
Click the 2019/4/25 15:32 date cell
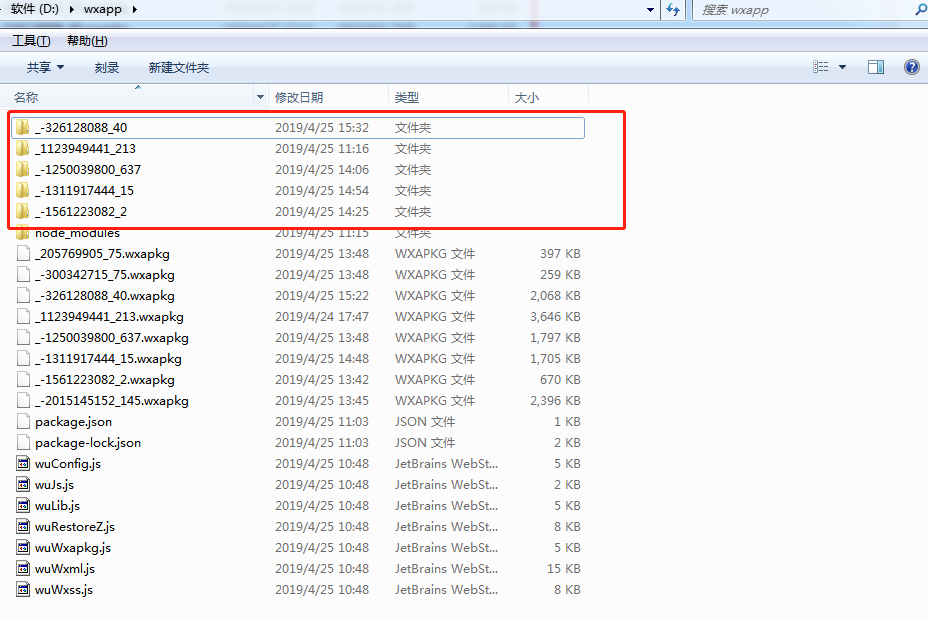pos(322,127)
